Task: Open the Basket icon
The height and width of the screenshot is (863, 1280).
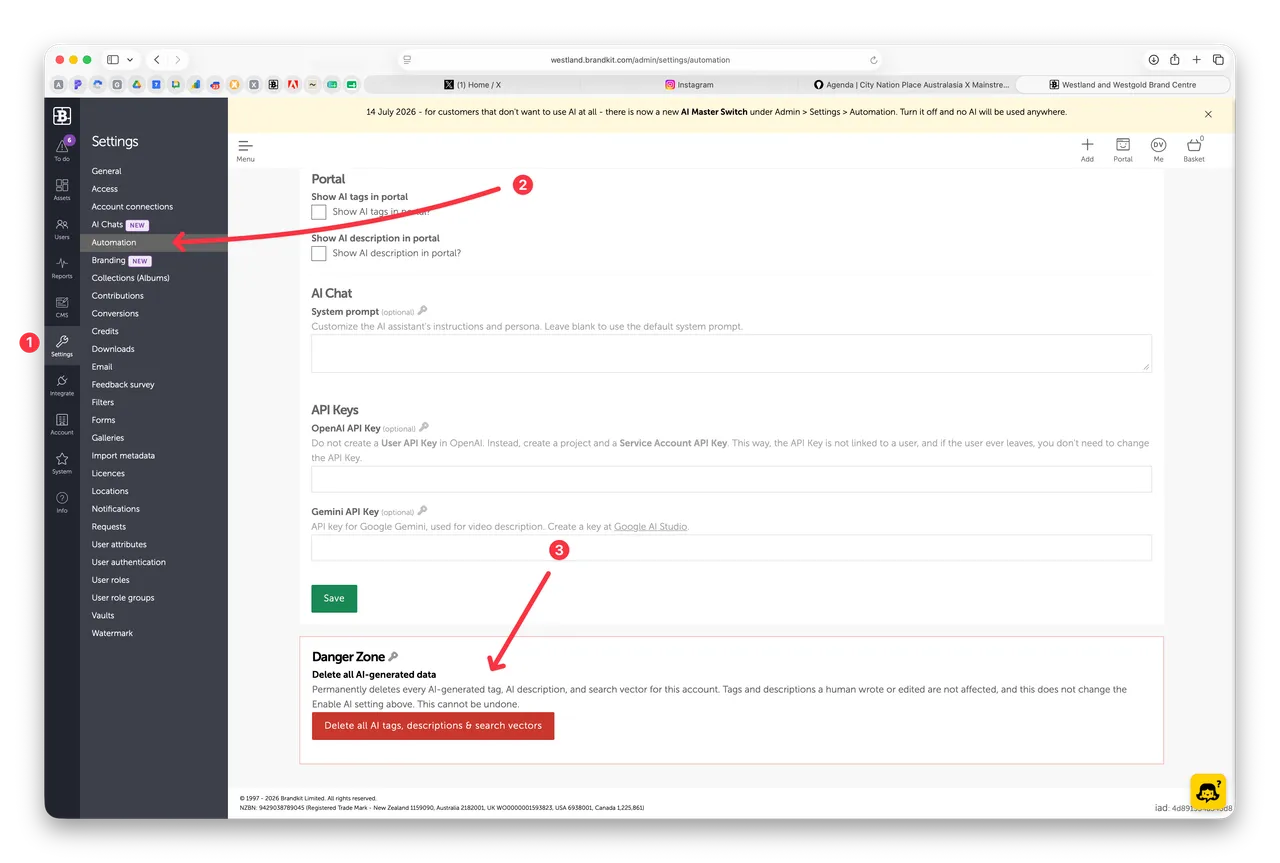Action: click(x=1194, y=150)
